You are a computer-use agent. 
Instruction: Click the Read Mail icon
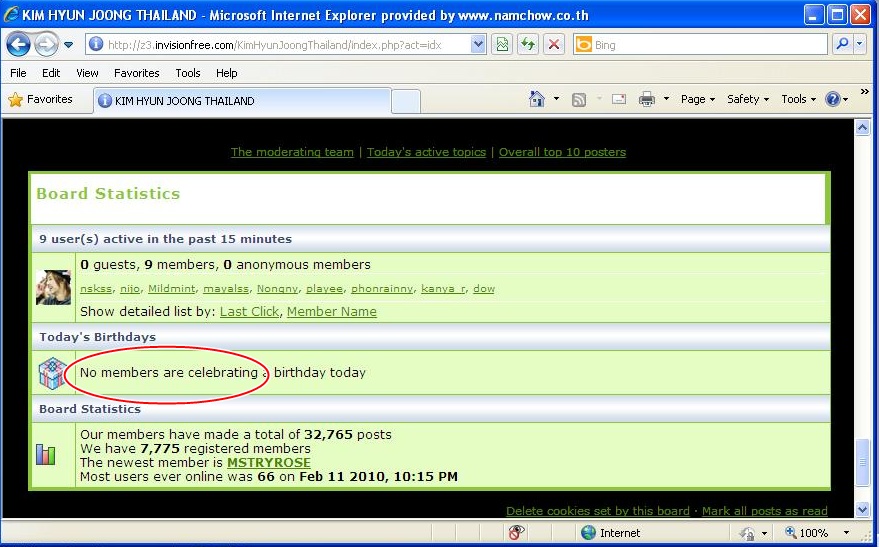click(618, 99)
